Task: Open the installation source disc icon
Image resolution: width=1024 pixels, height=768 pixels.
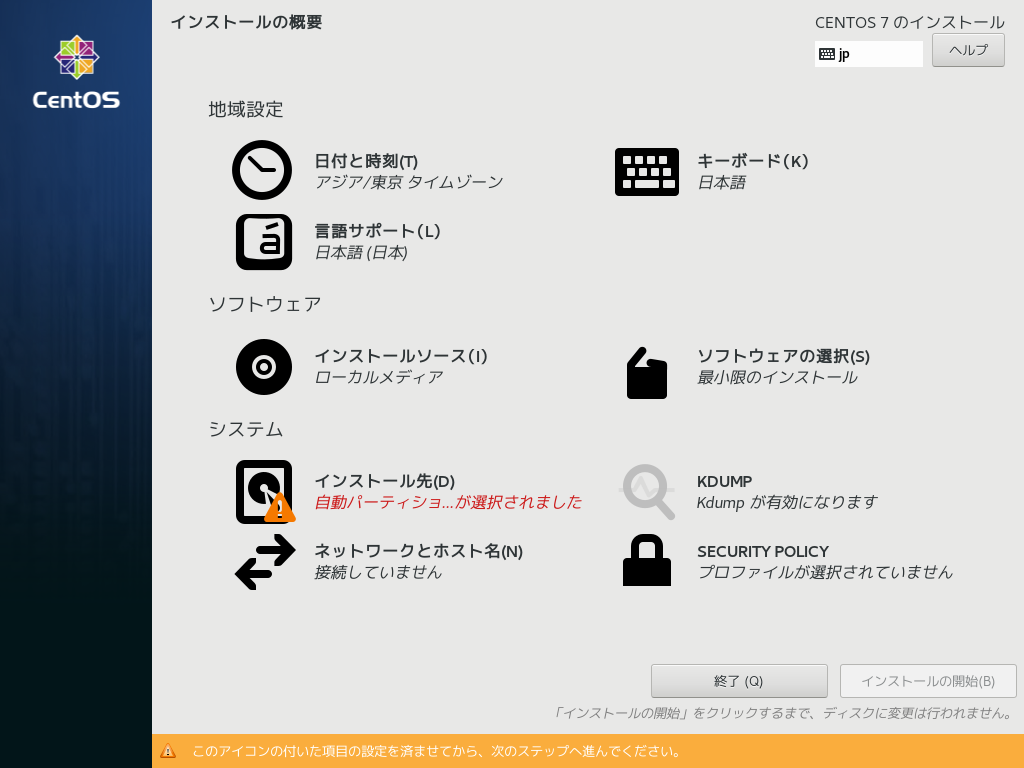Action: coord(264,367)
